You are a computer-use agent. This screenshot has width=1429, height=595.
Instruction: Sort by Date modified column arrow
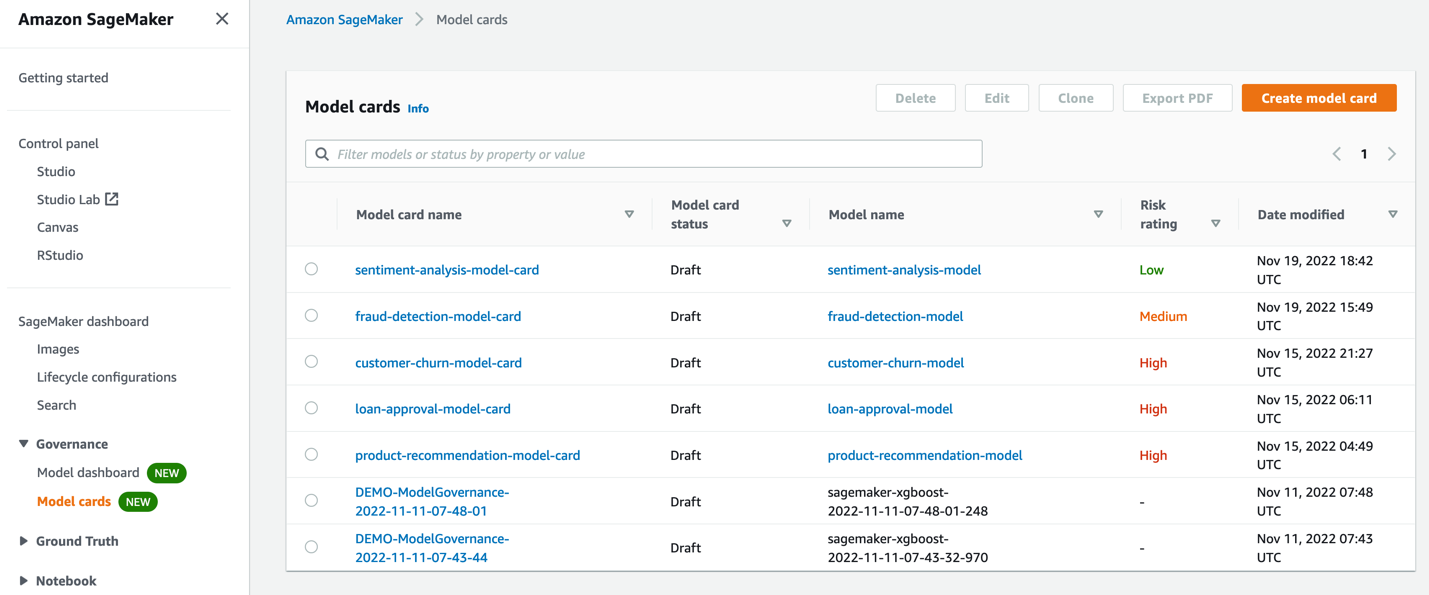[x=1392, y=214]
